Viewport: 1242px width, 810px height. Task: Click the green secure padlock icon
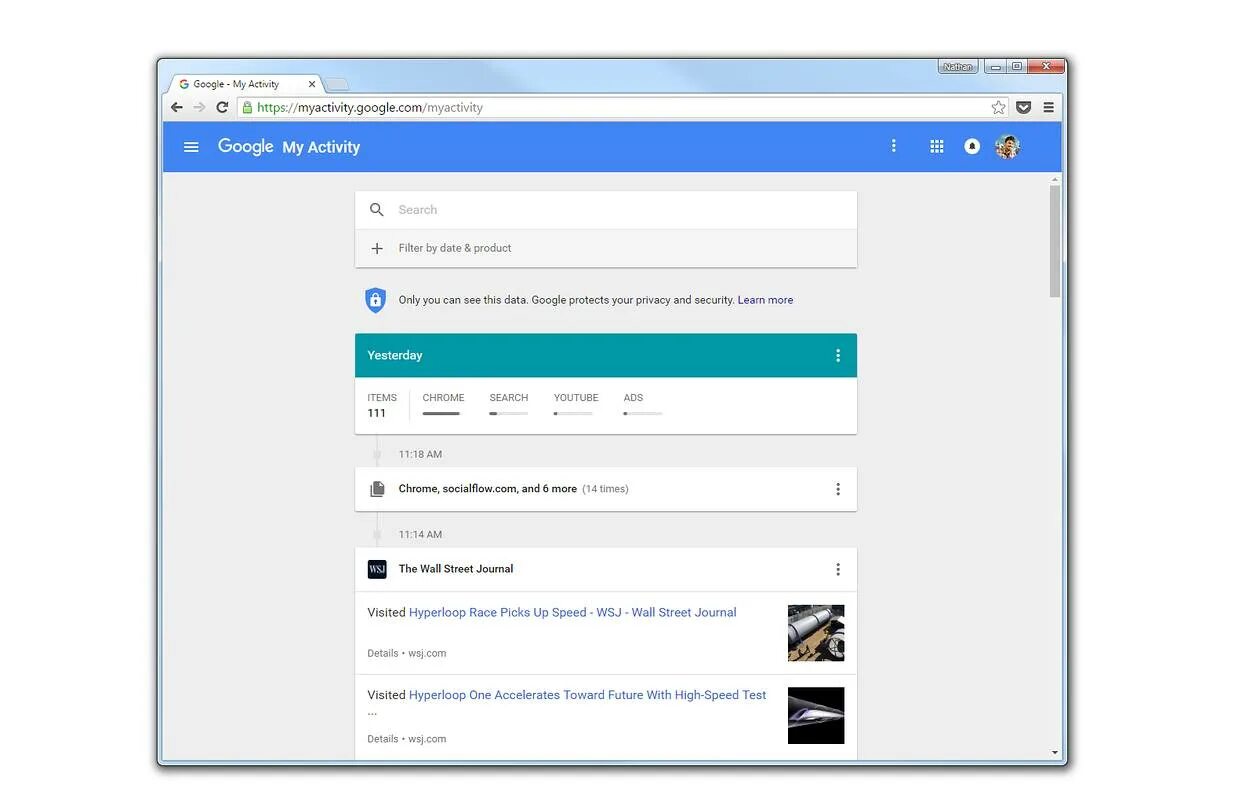click(248, 107)
